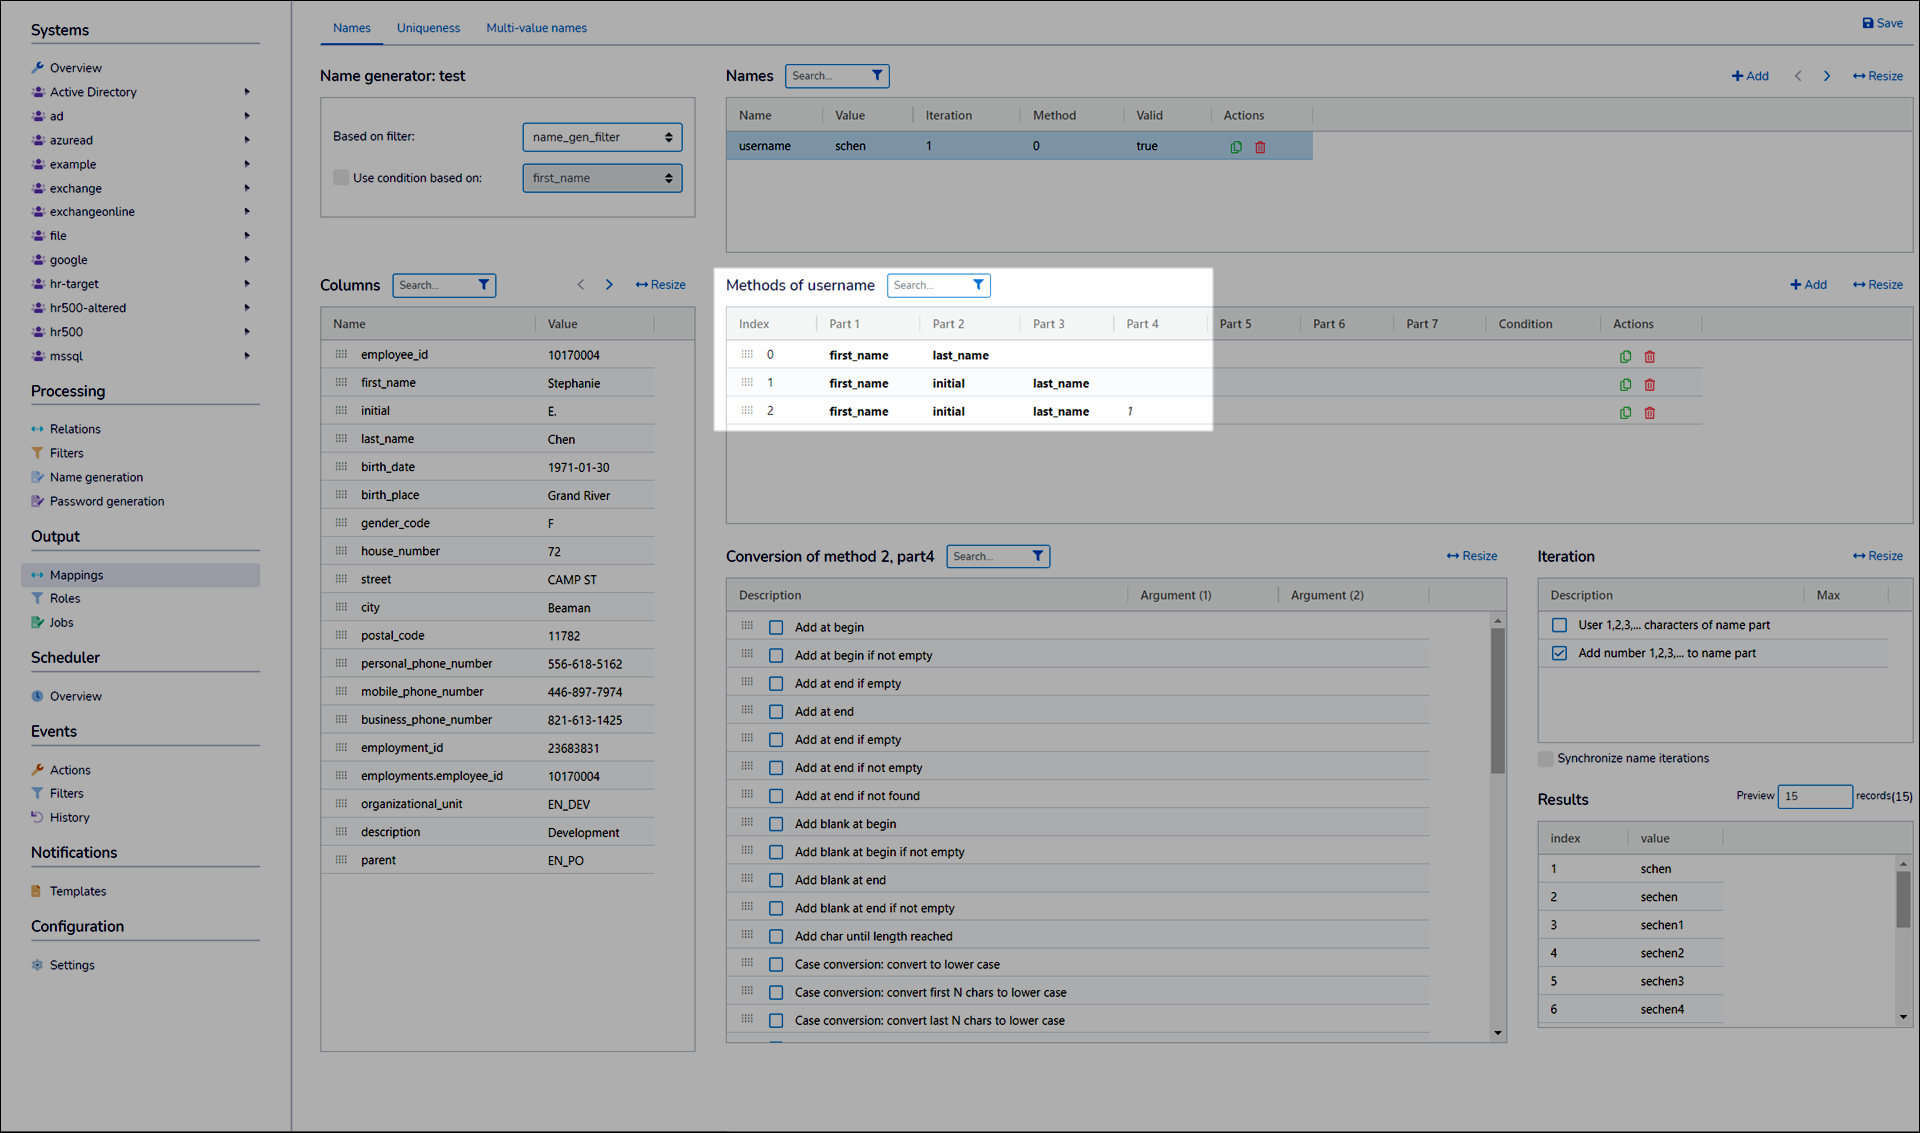Open the first_name condition dropdown
The height and width of the screenshot is (1133, 1920).
602,178
